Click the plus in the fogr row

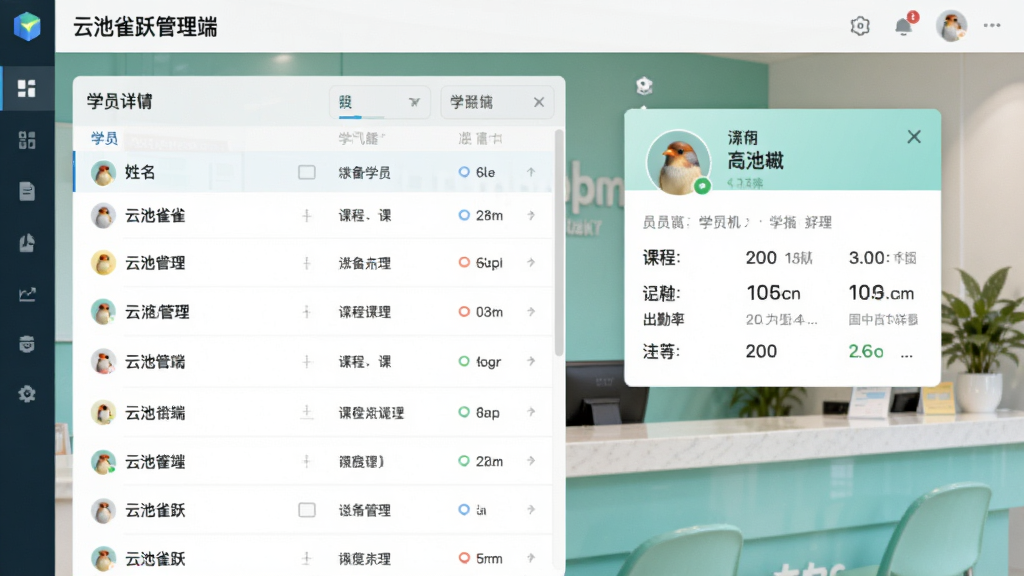307,362
